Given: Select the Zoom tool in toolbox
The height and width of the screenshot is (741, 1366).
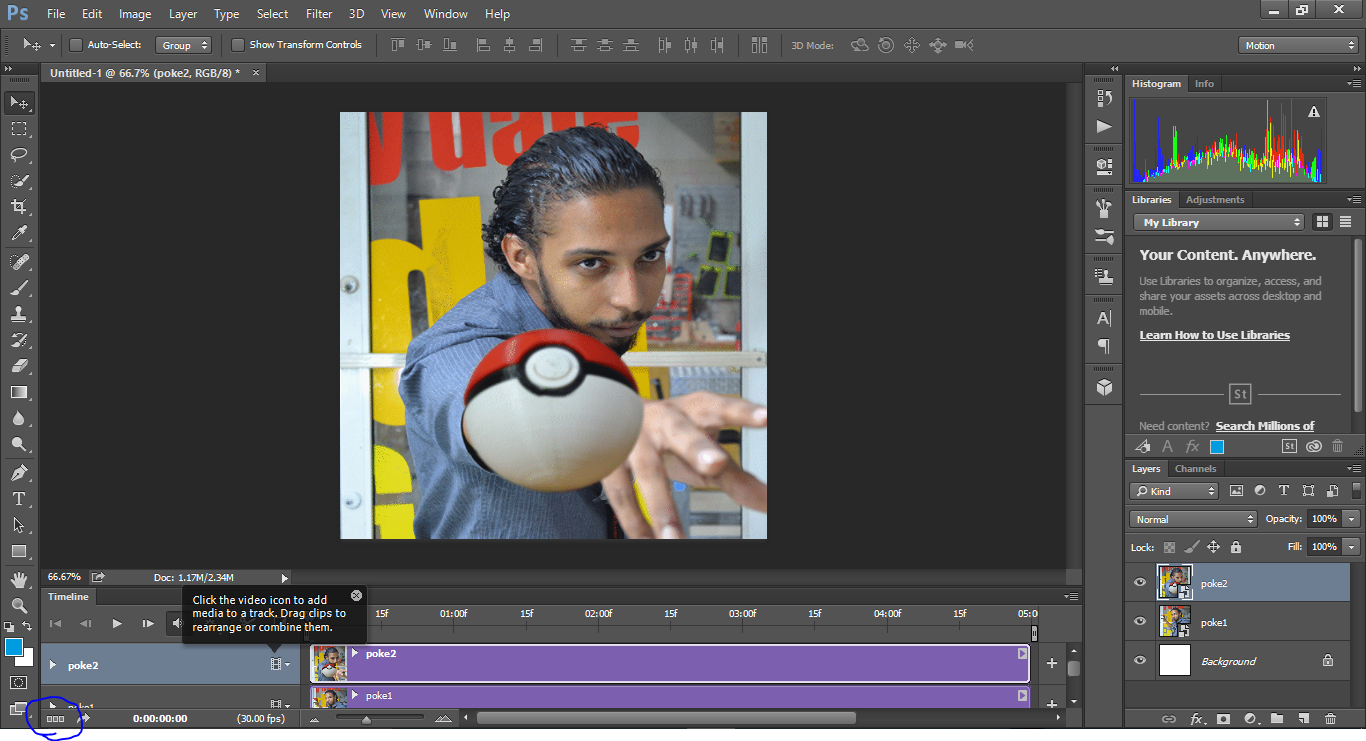Looking at the screenshot, I should [19, 605].
